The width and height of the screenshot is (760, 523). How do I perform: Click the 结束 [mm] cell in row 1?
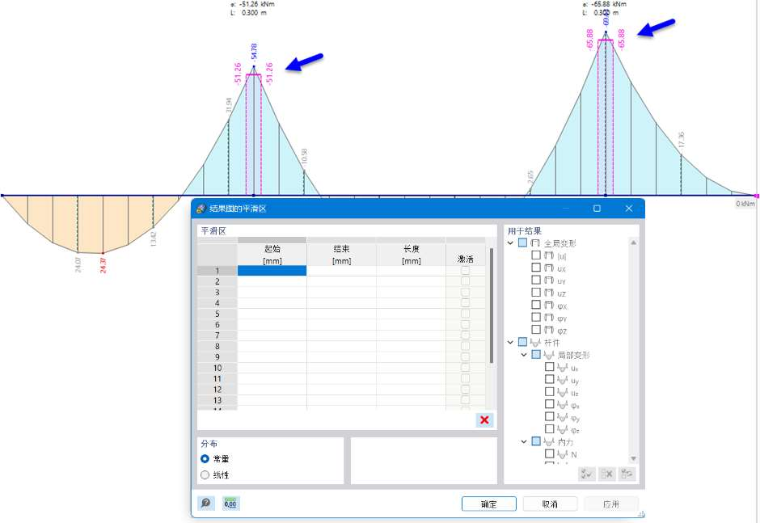pyautogui.click(x=342, y=270)
